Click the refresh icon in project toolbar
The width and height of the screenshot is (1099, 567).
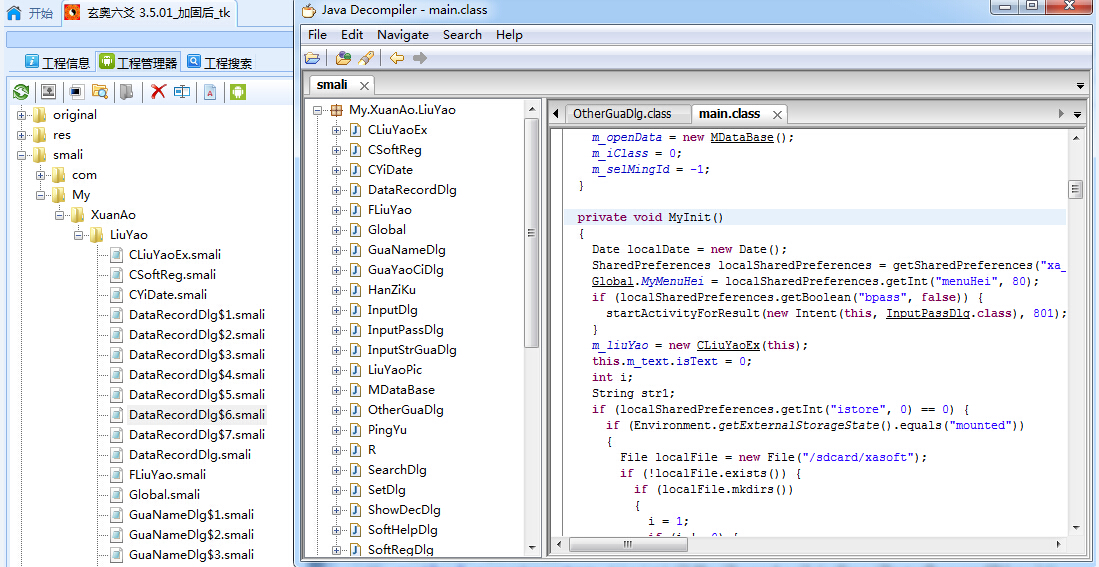(20, 92)
